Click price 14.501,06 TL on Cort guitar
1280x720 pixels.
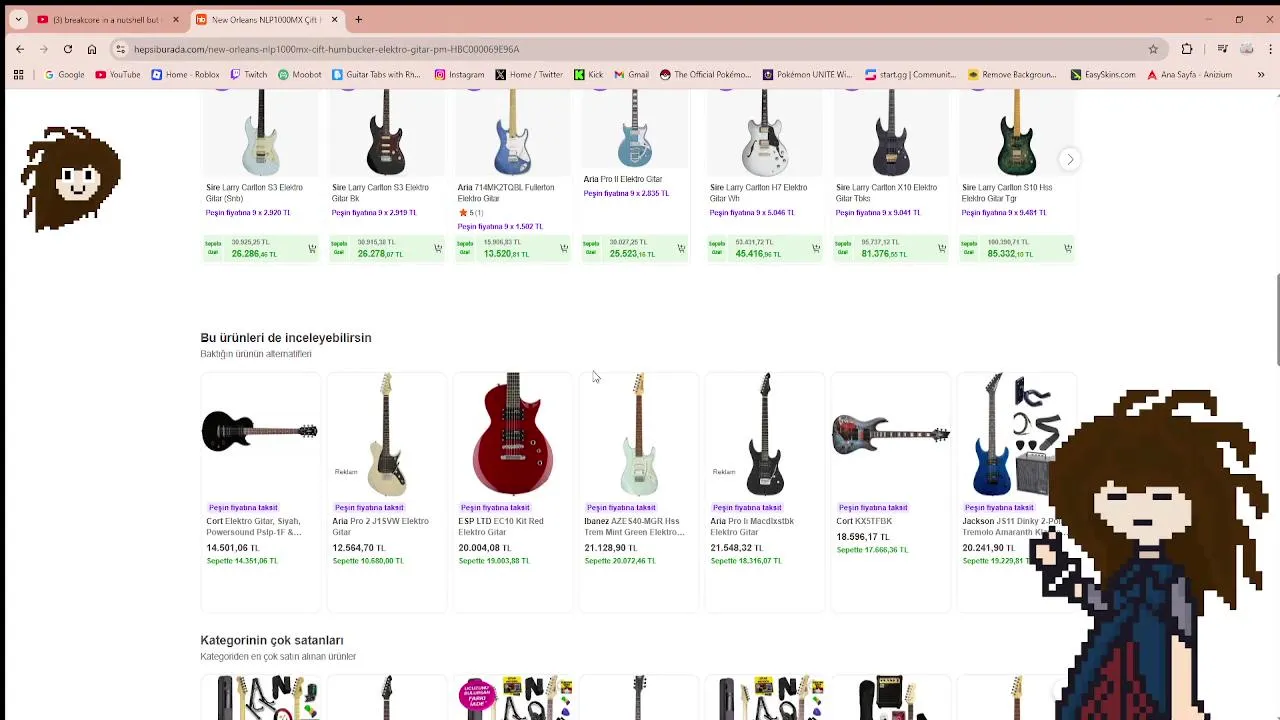click(x=232, y=548)
